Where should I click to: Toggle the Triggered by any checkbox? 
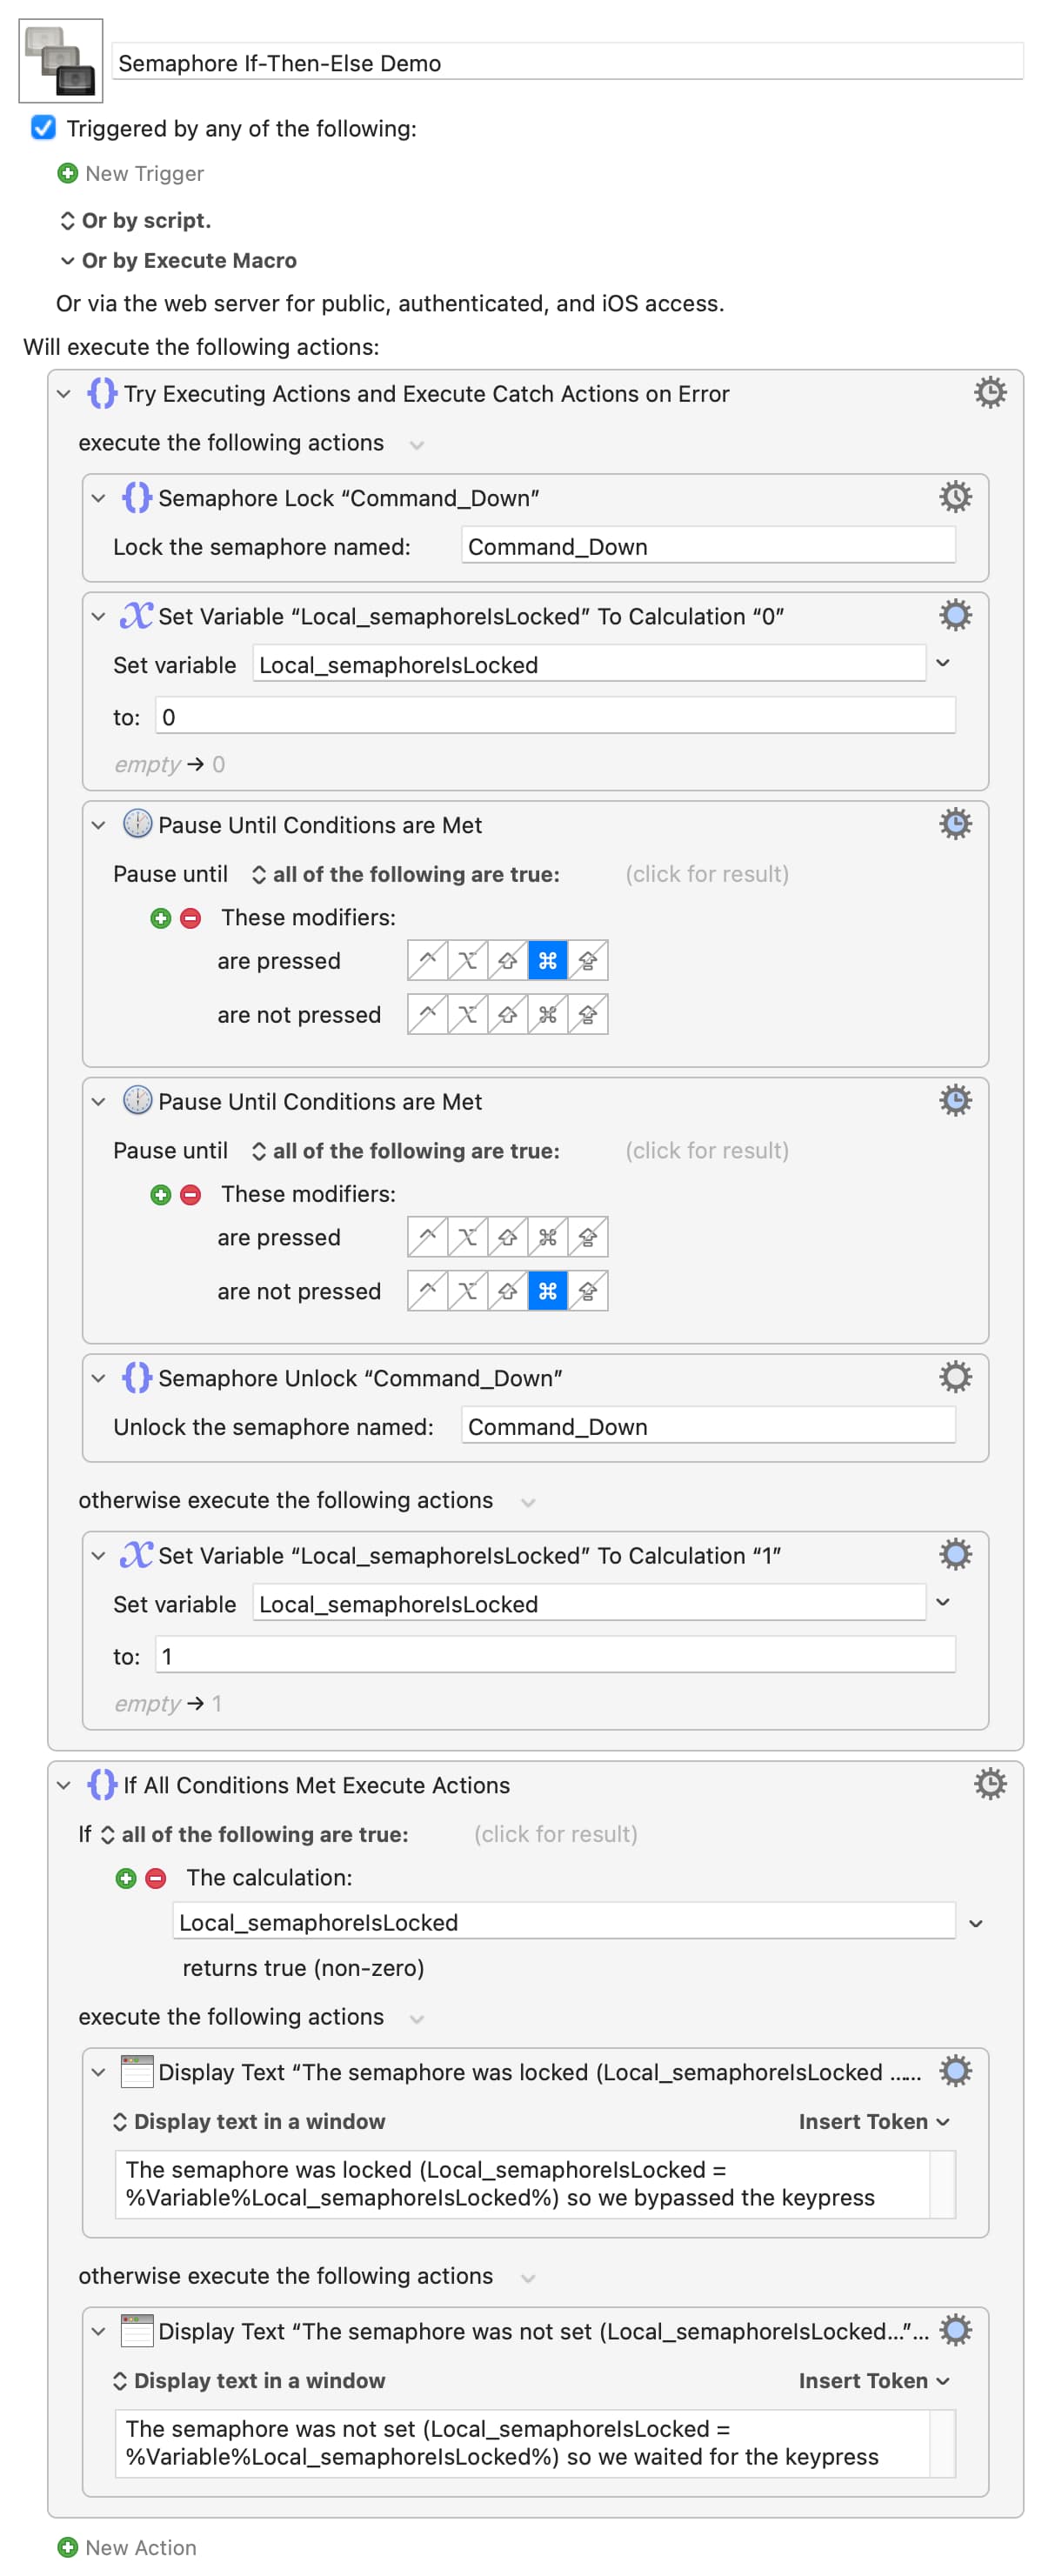(43, 128)
